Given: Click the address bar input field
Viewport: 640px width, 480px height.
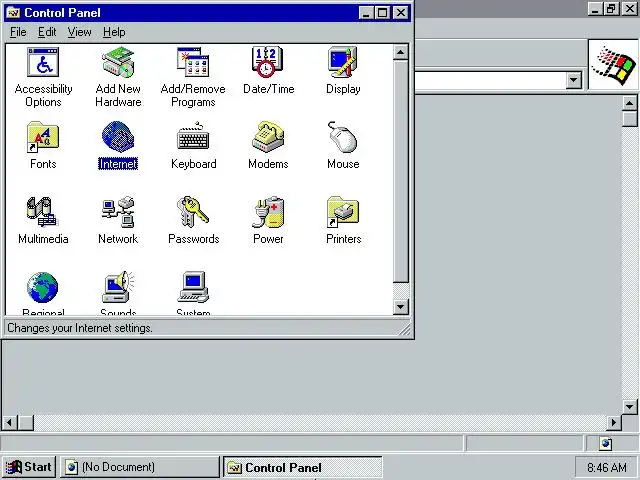Looking at the screenshot, I should tap(490, 80).
